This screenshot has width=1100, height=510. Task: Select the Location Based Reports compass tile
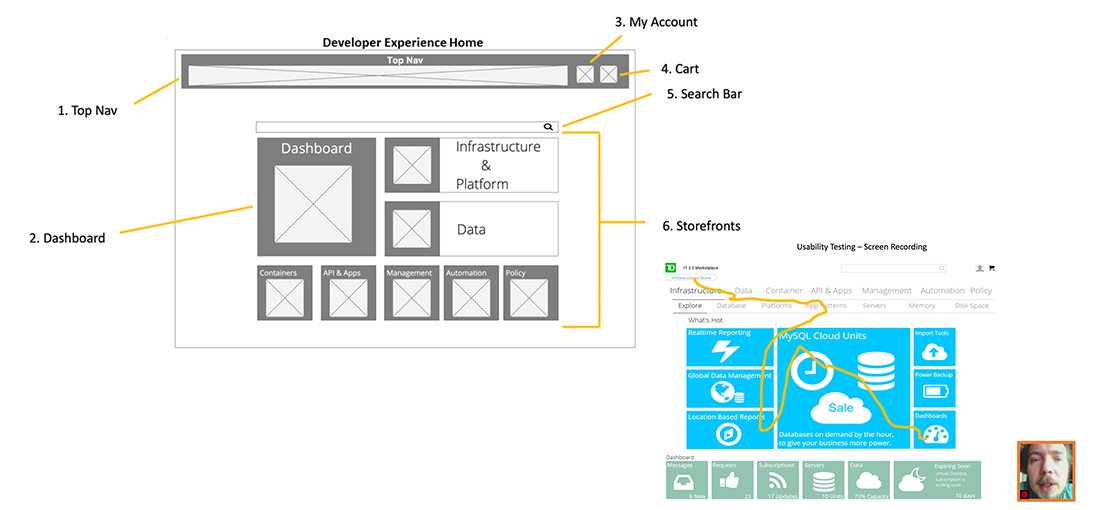[x=729, y=429]
